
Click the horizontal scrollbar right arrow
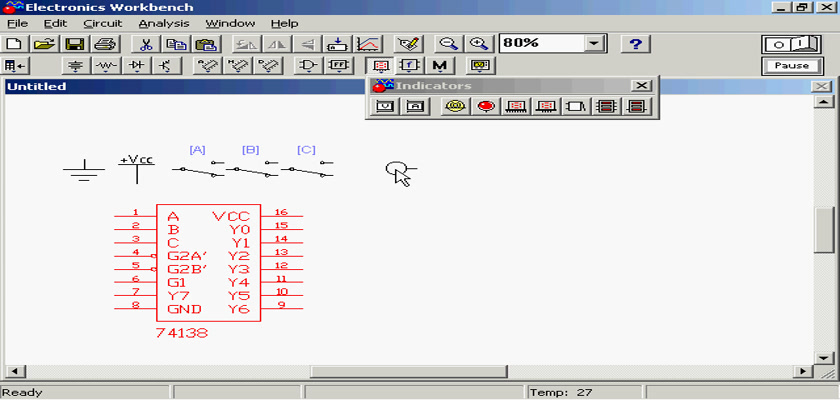pyautogui.click(x=803, y=371)
